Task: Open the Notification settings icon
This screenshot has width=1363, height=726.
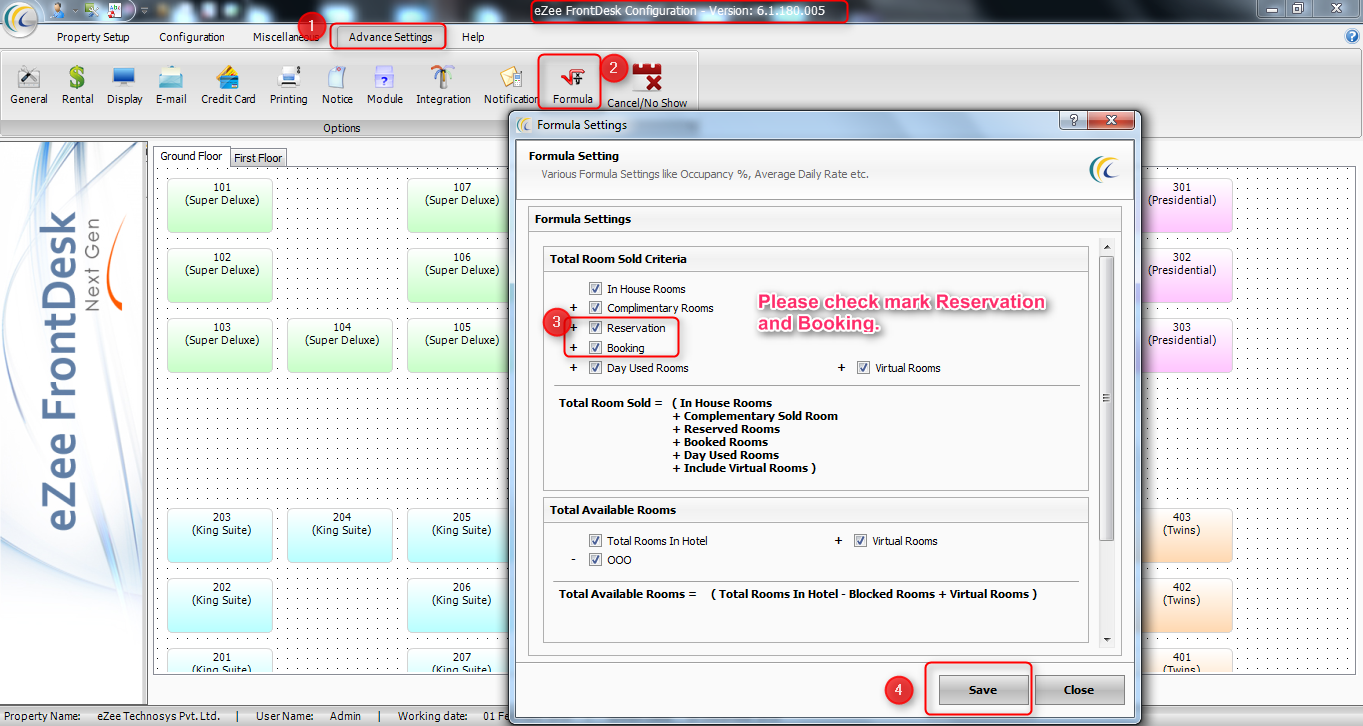Action: click(x=511, y=85)
